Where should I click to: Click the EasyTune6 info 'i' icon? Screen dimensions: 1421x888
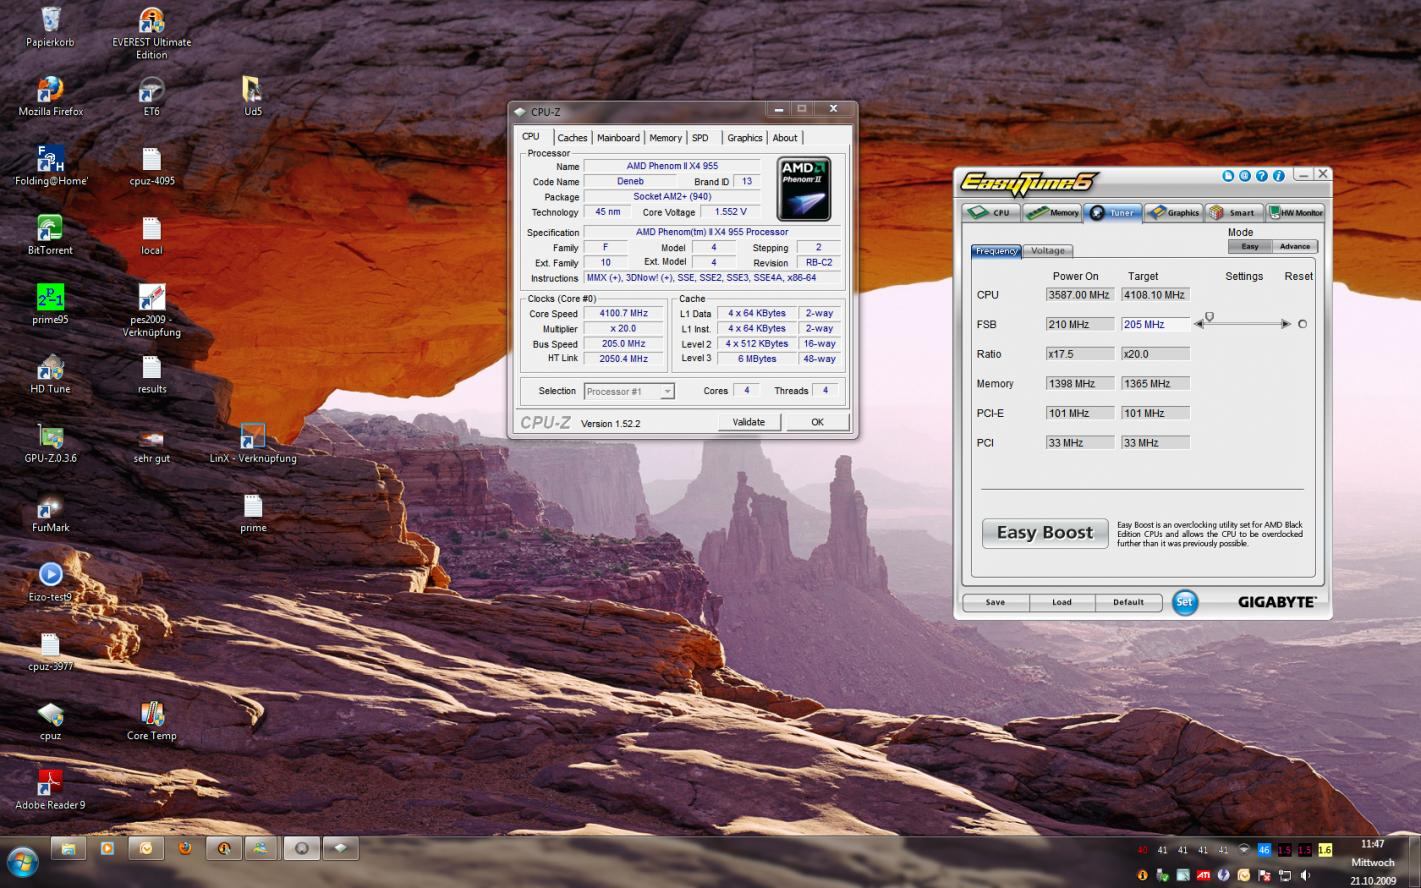pyautogui.click(x=1279, y=176)
